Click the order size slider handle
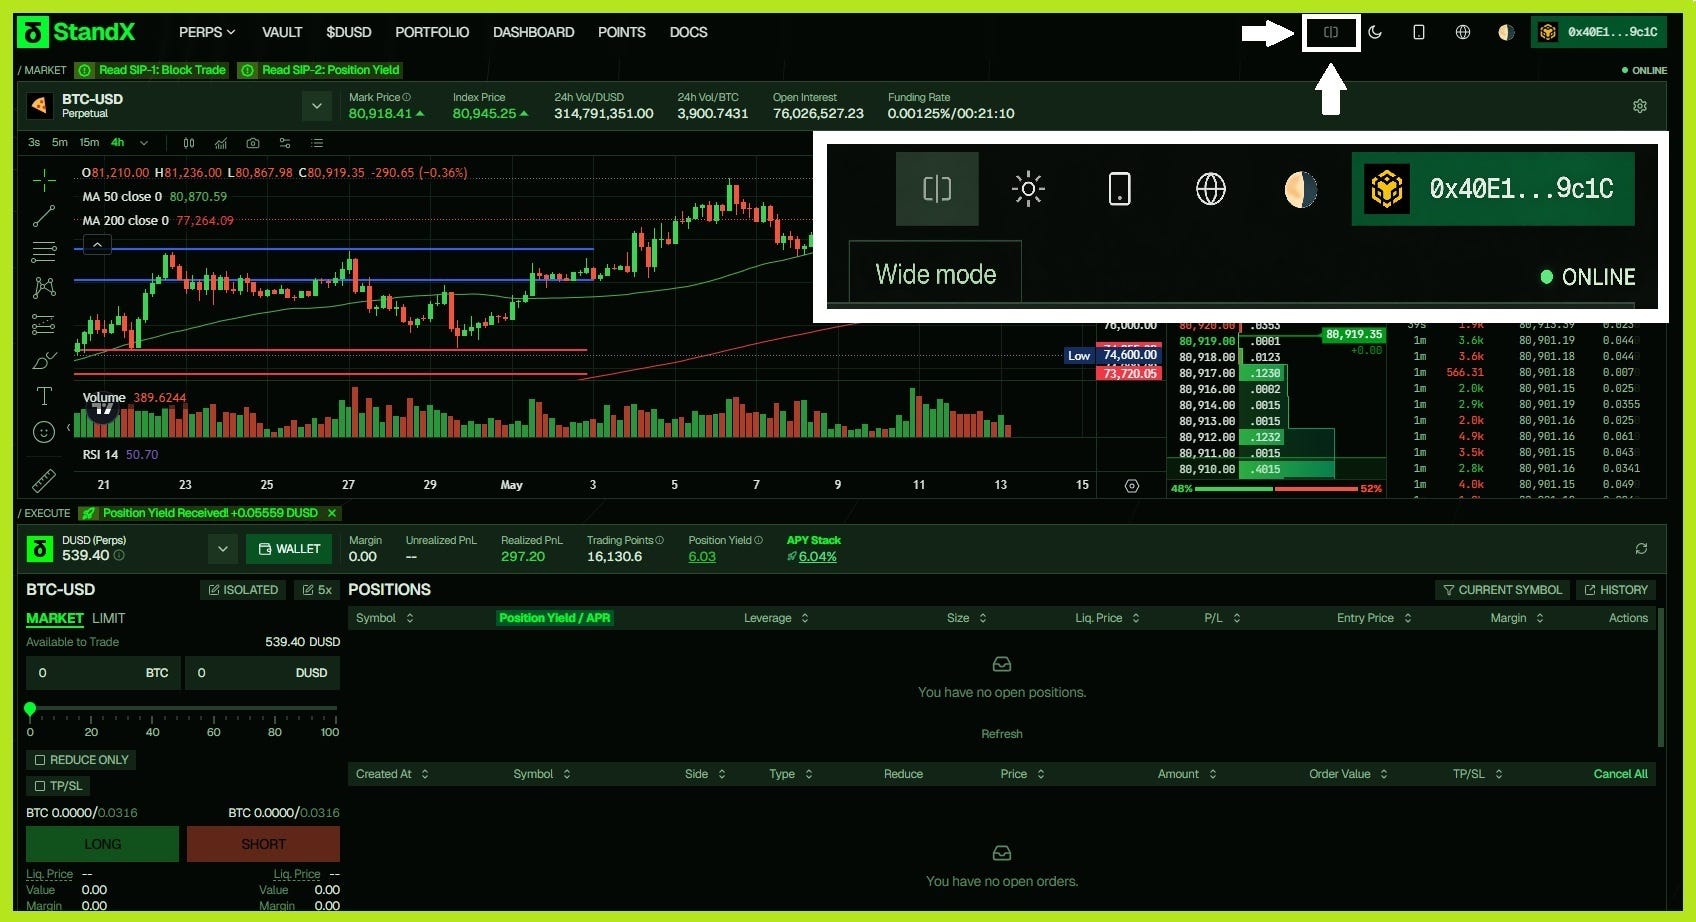Image resolution: width=1696 pixels, height=922 pixels. point(30,709)
